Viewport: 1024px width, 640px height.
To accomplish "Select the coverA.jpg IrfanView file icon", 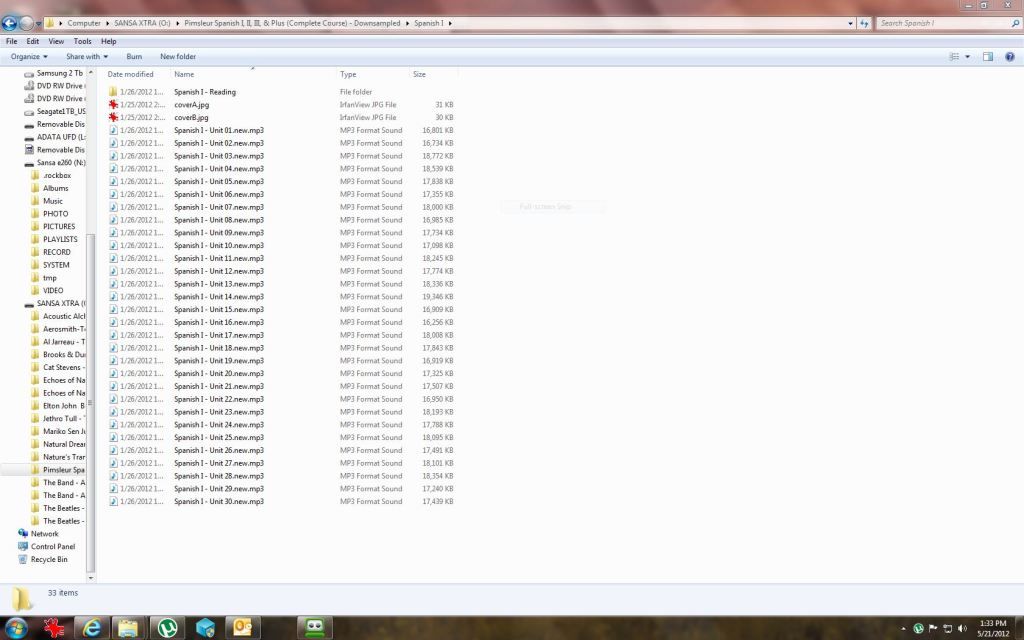I will [x=113, y=104].
